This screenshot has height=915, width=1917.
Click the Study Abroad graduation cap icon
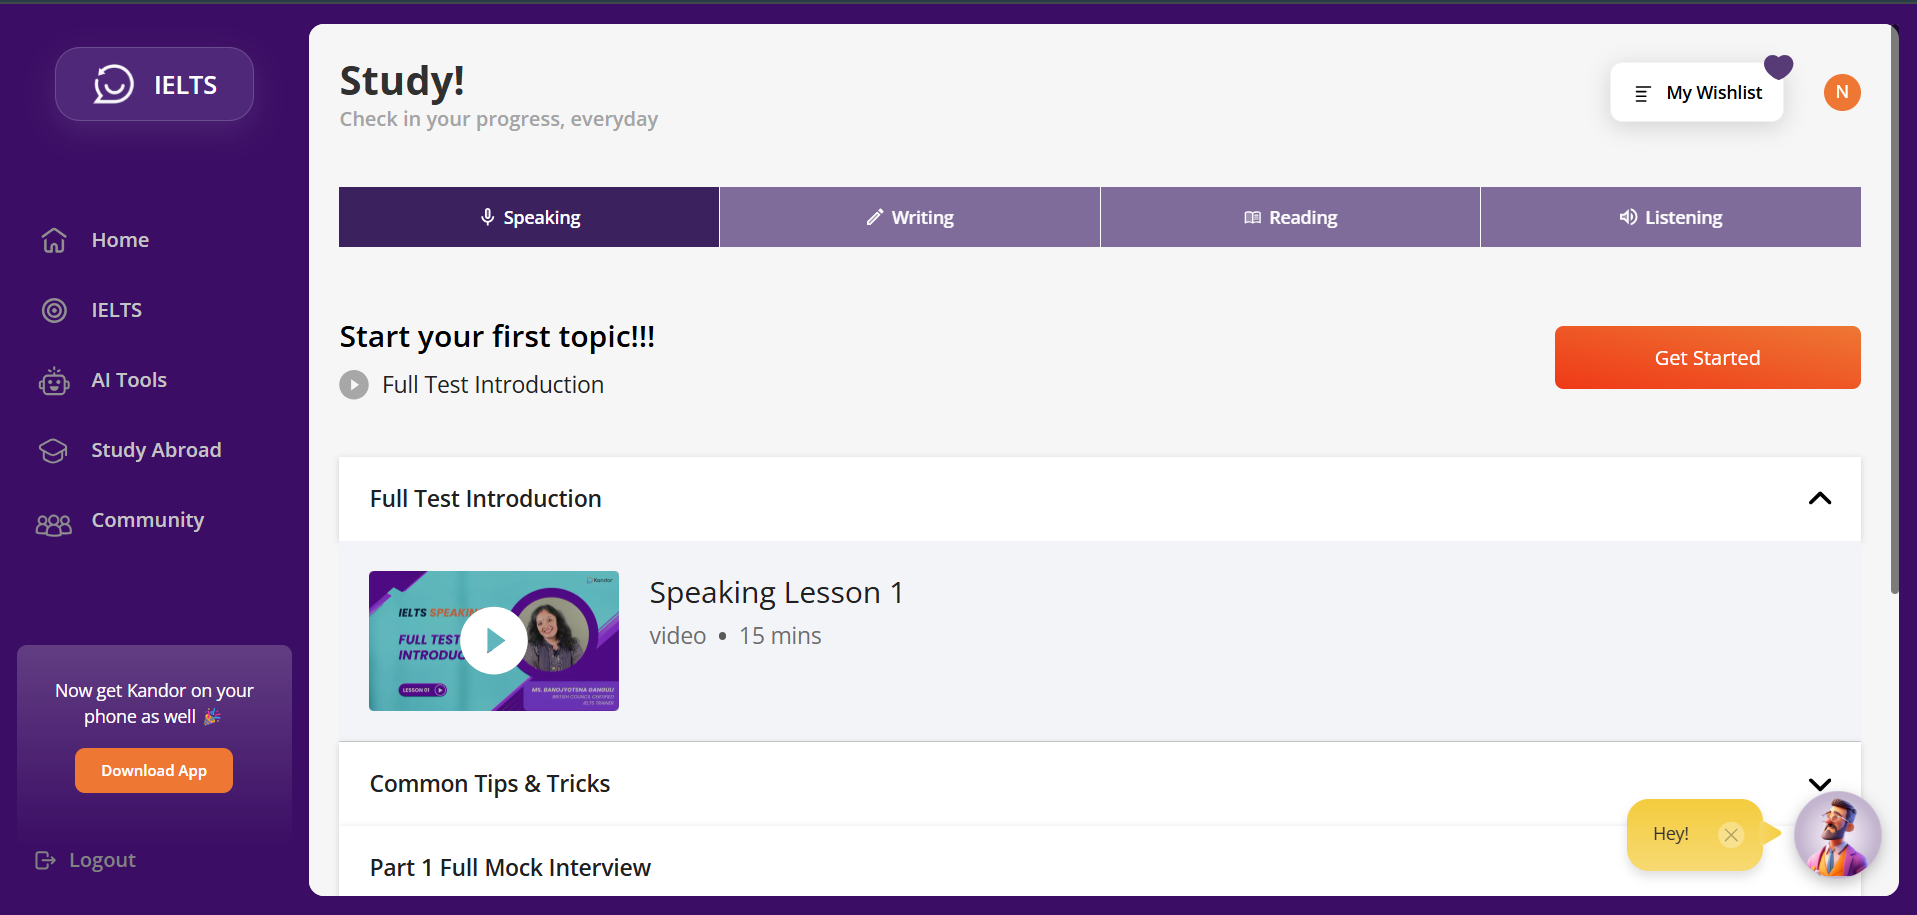[54, 450]
